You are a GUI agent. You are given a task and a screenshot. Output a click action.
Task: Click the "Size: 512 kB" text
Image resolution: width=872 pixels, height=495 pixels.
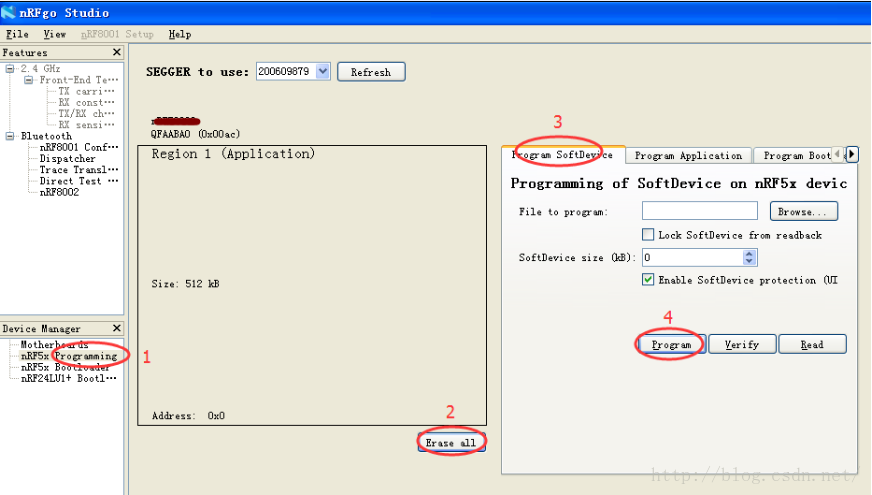185,284
